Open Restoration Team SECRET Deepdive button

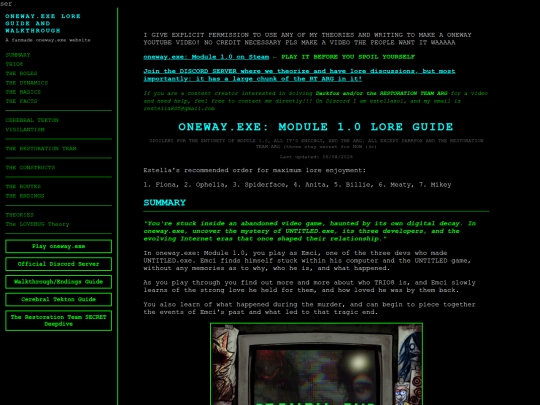point(59,321)
